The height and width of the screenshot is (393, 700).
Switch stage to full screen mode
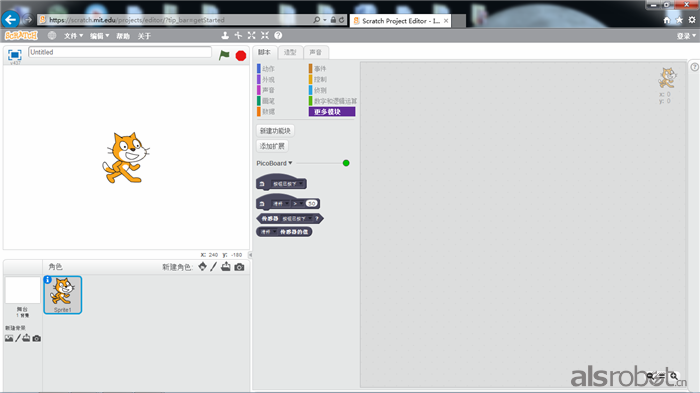[15, 54]
